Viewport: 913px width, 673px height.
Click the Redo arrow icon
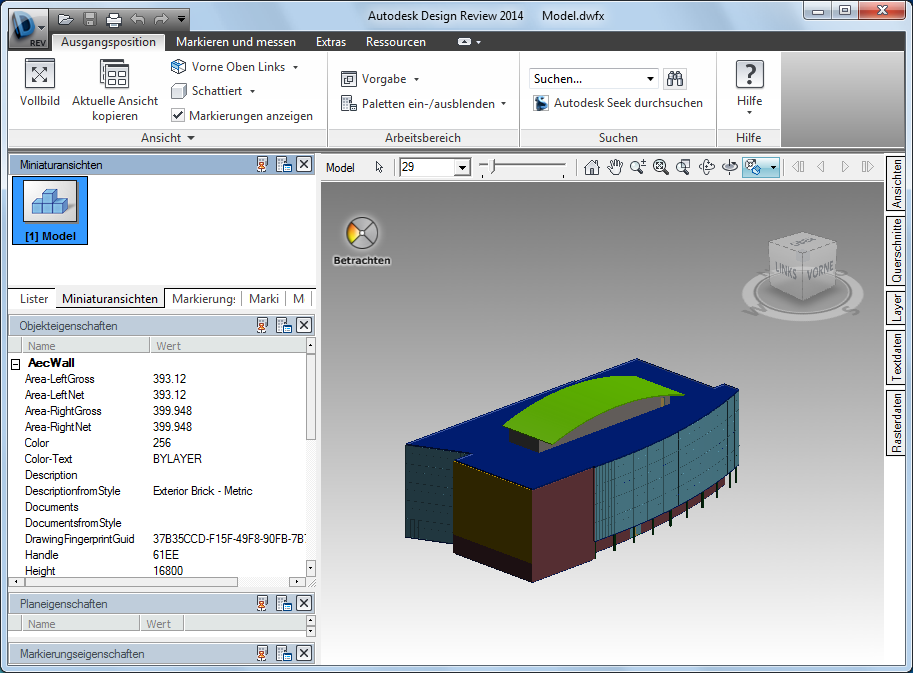click(161, 19)
